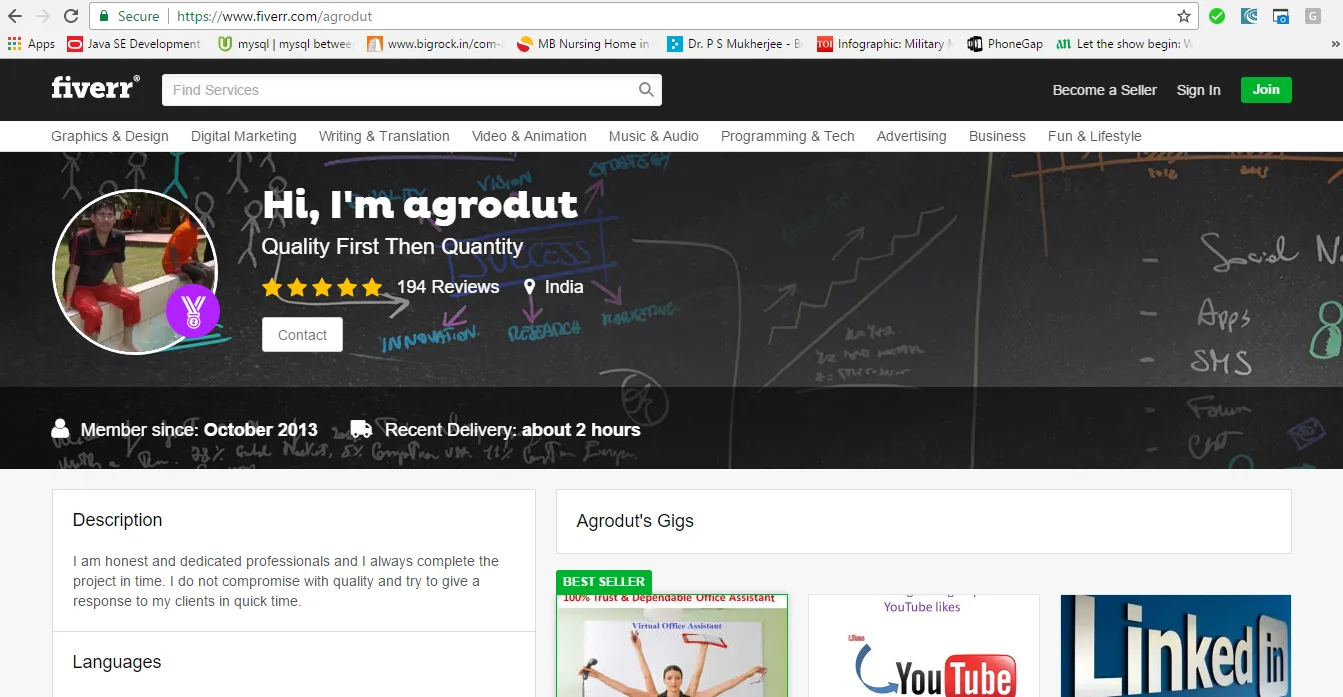The image size is (1343, 697).
Task: Open the Apps bookmarks icon
Action: click(x=14, y=44)
